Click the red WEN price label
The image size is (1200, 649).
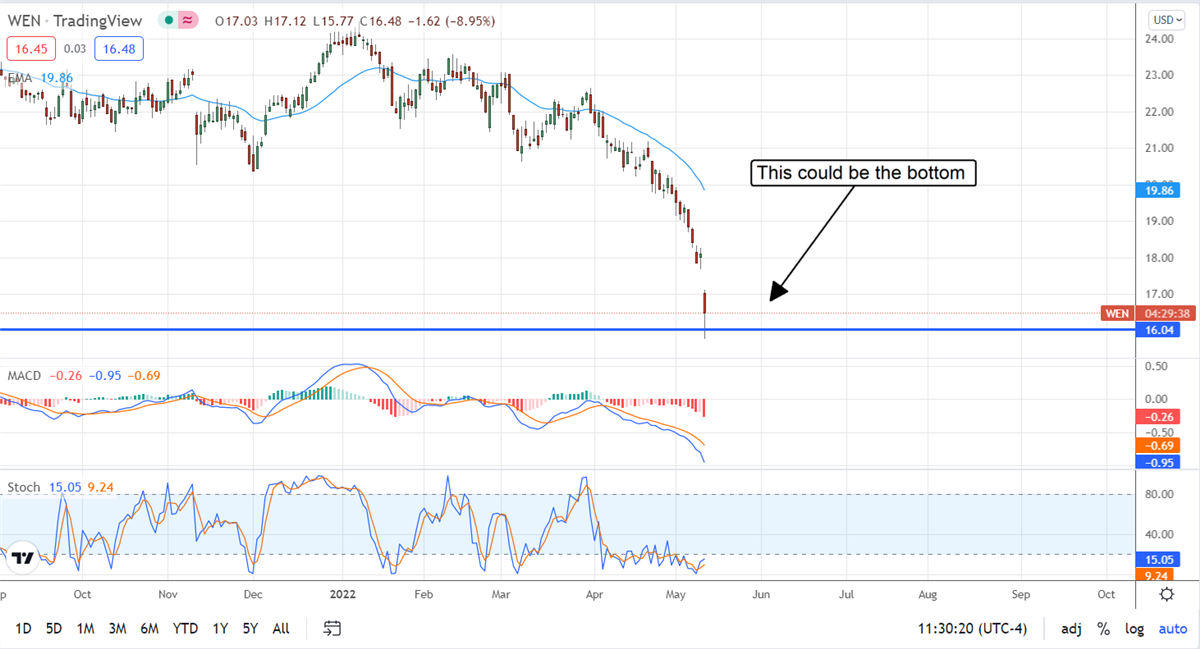(x=1117, y=313)
